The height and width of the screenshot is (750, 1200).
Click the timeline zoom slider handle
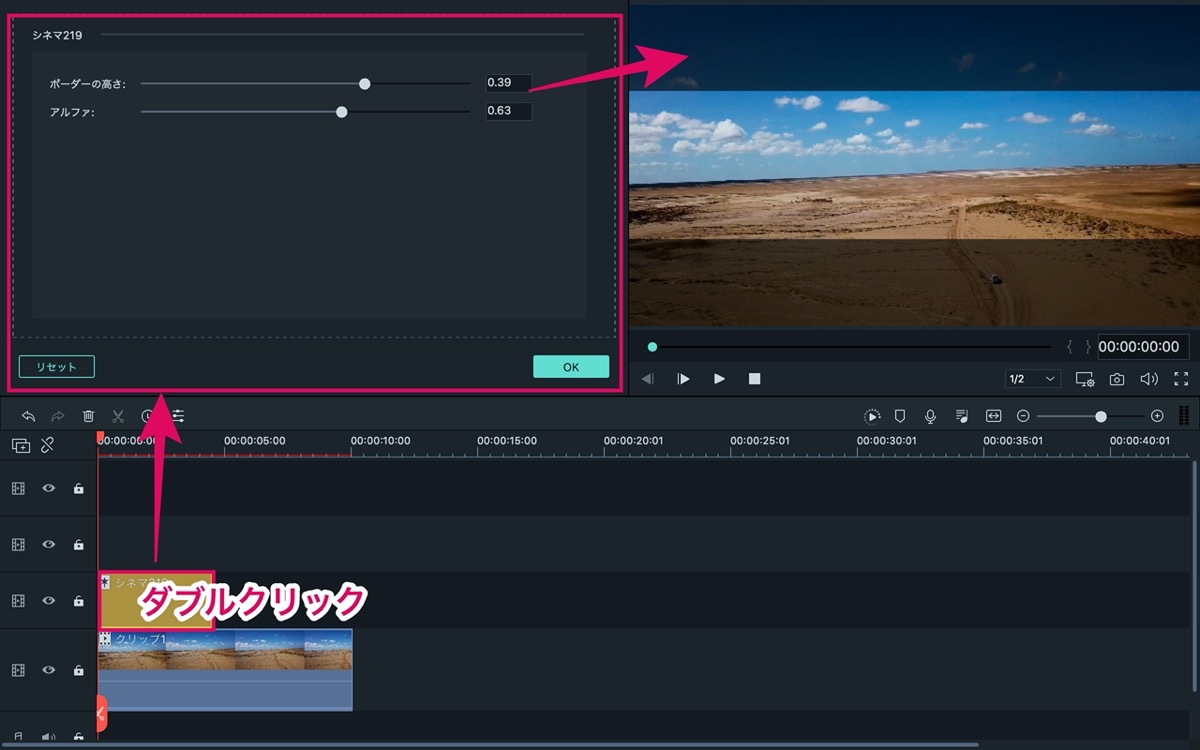pos(1101,416)
